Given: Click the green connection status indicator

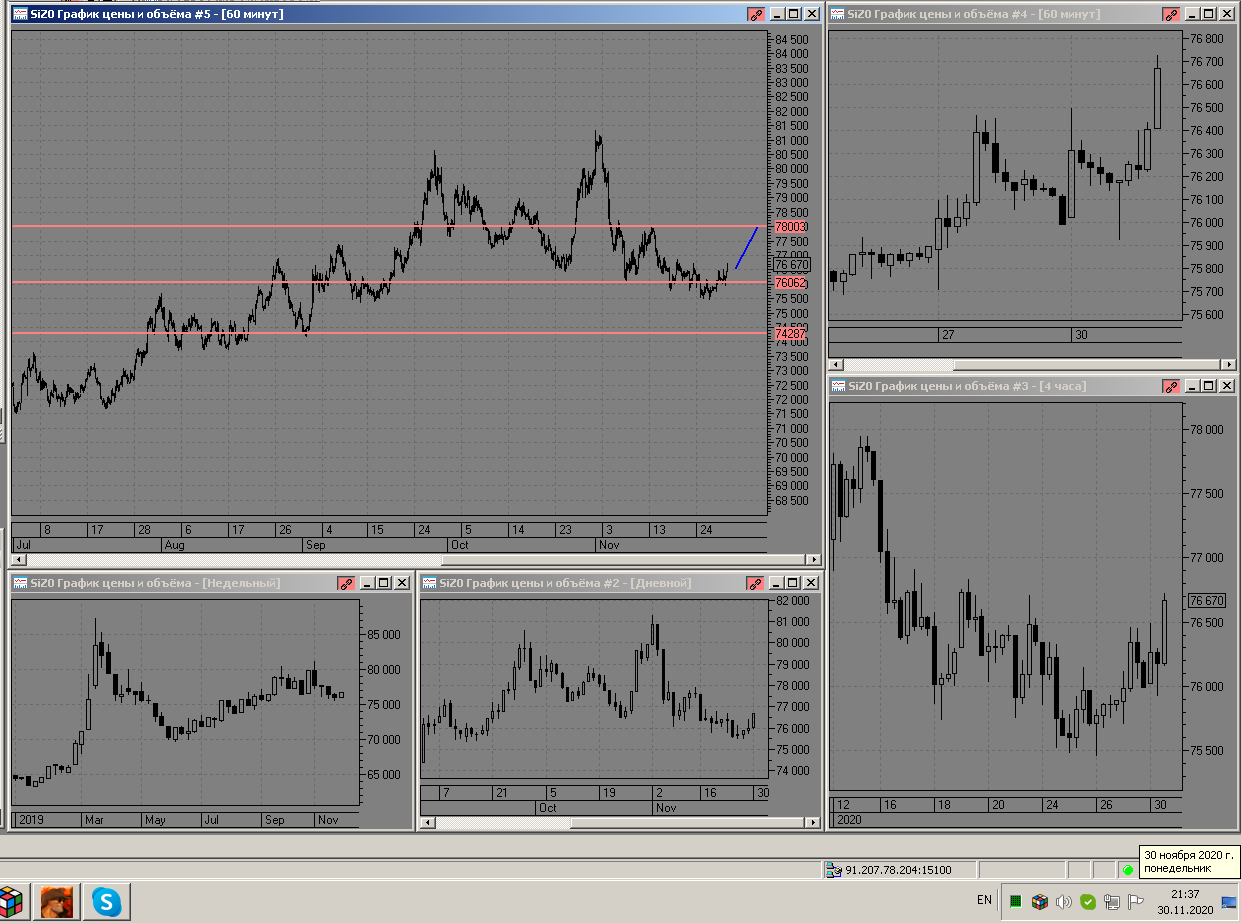Looking at the screenshot, I should coord(1128,870).
